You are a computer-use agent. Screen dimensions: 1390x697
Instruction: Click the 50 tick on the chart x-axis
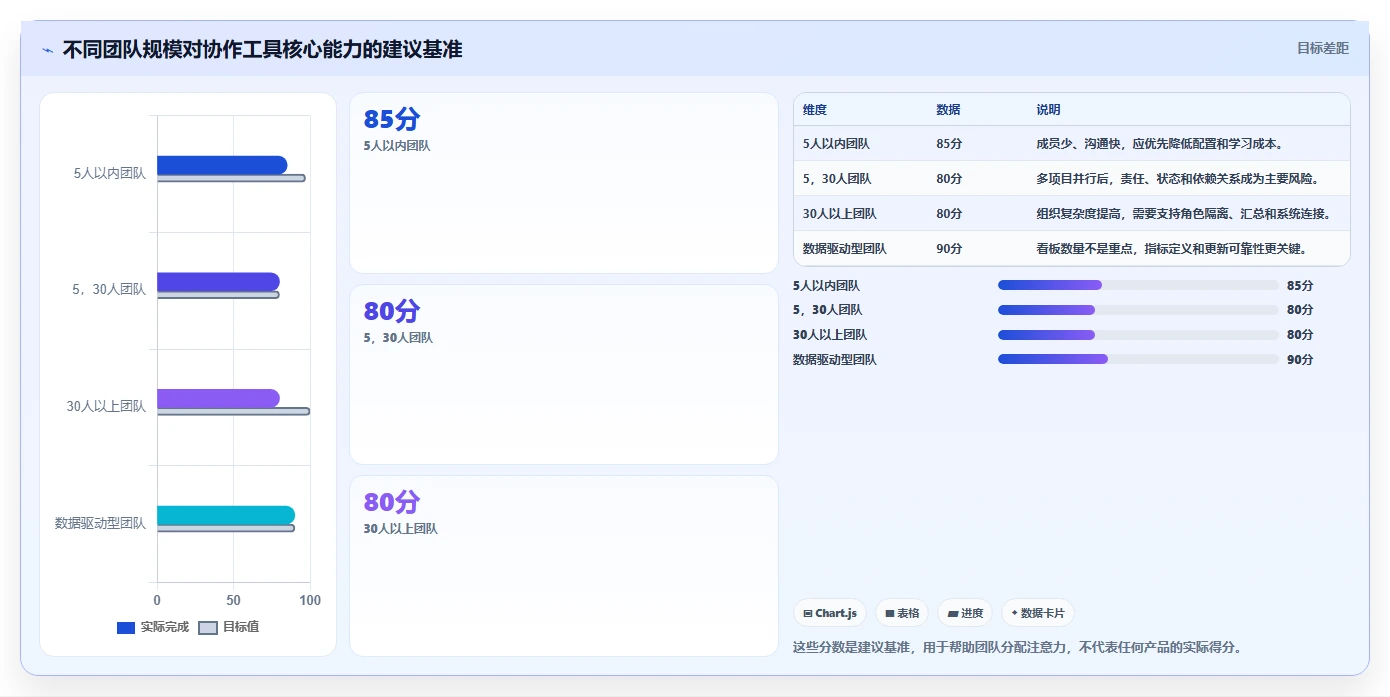(234, 600)
